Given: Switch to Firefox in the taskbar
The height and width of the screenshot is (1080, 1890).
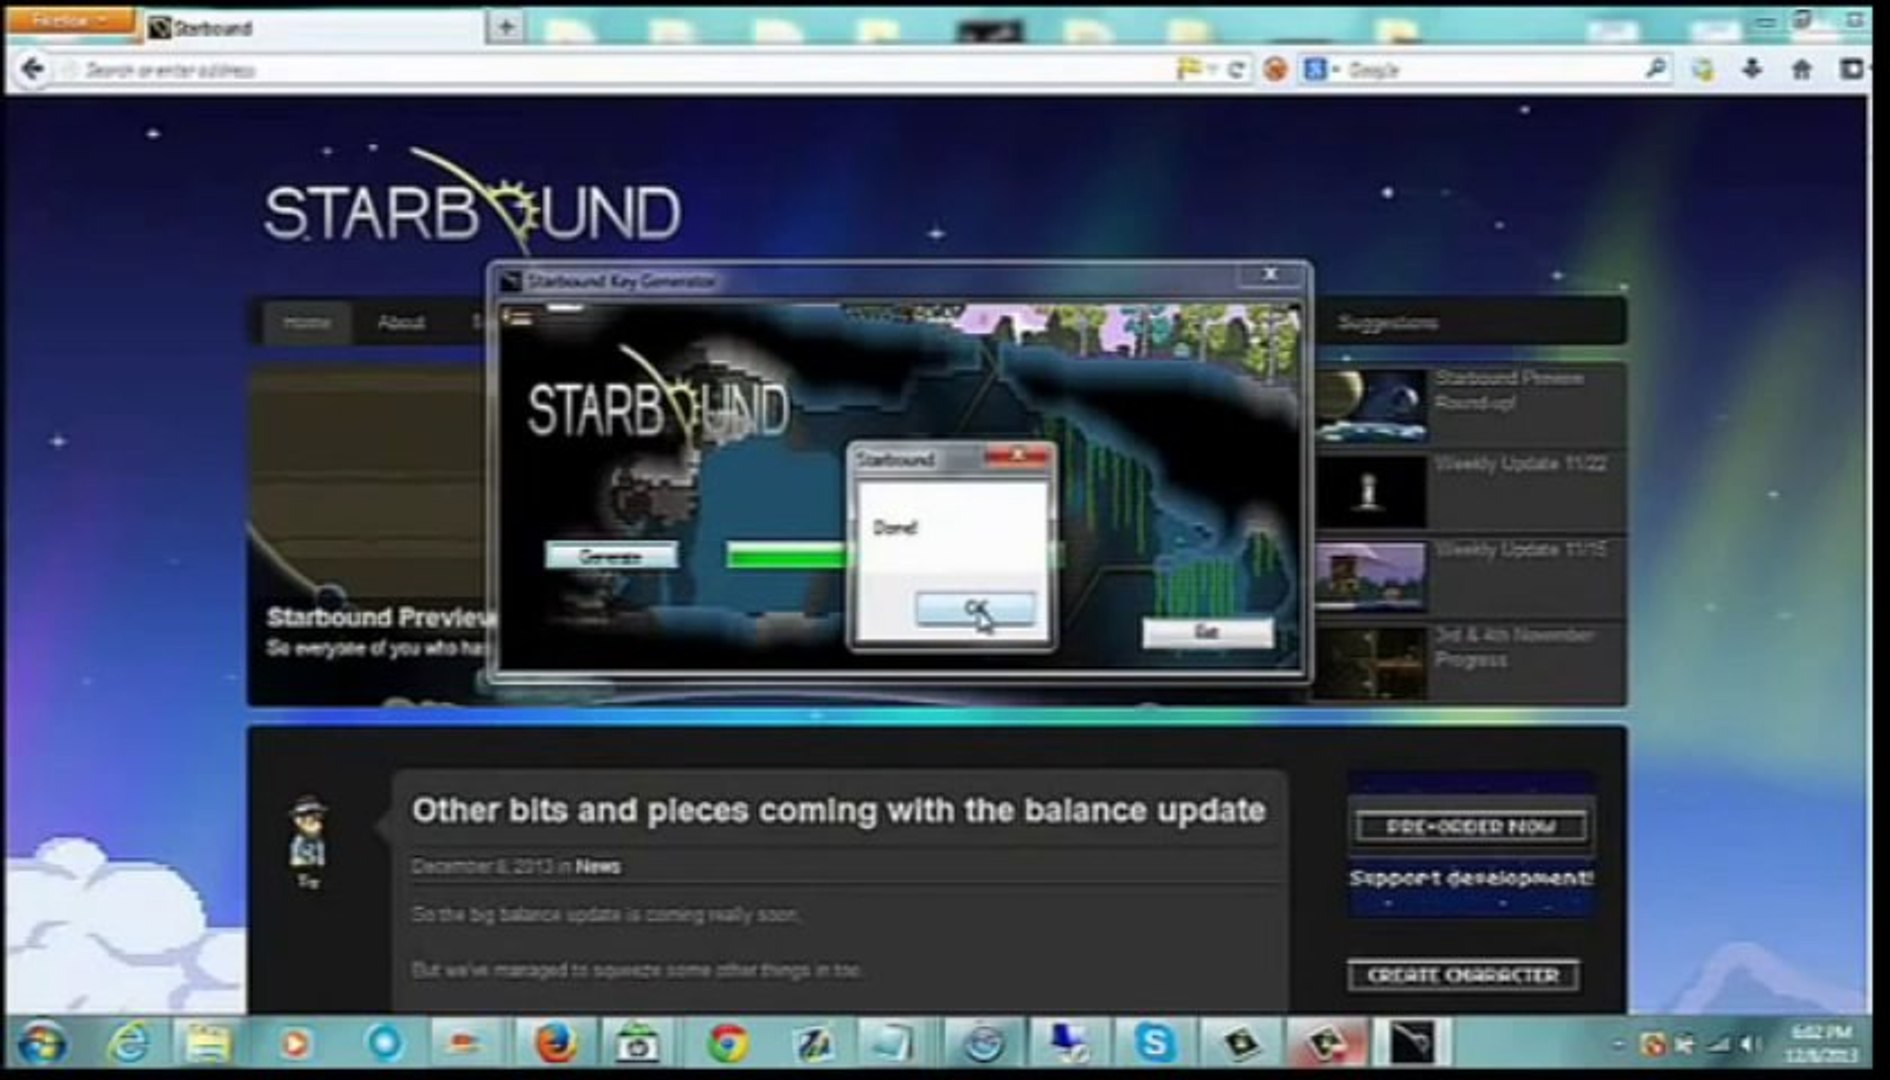Looking at the screenshot, I should [x=555, y=1044].
